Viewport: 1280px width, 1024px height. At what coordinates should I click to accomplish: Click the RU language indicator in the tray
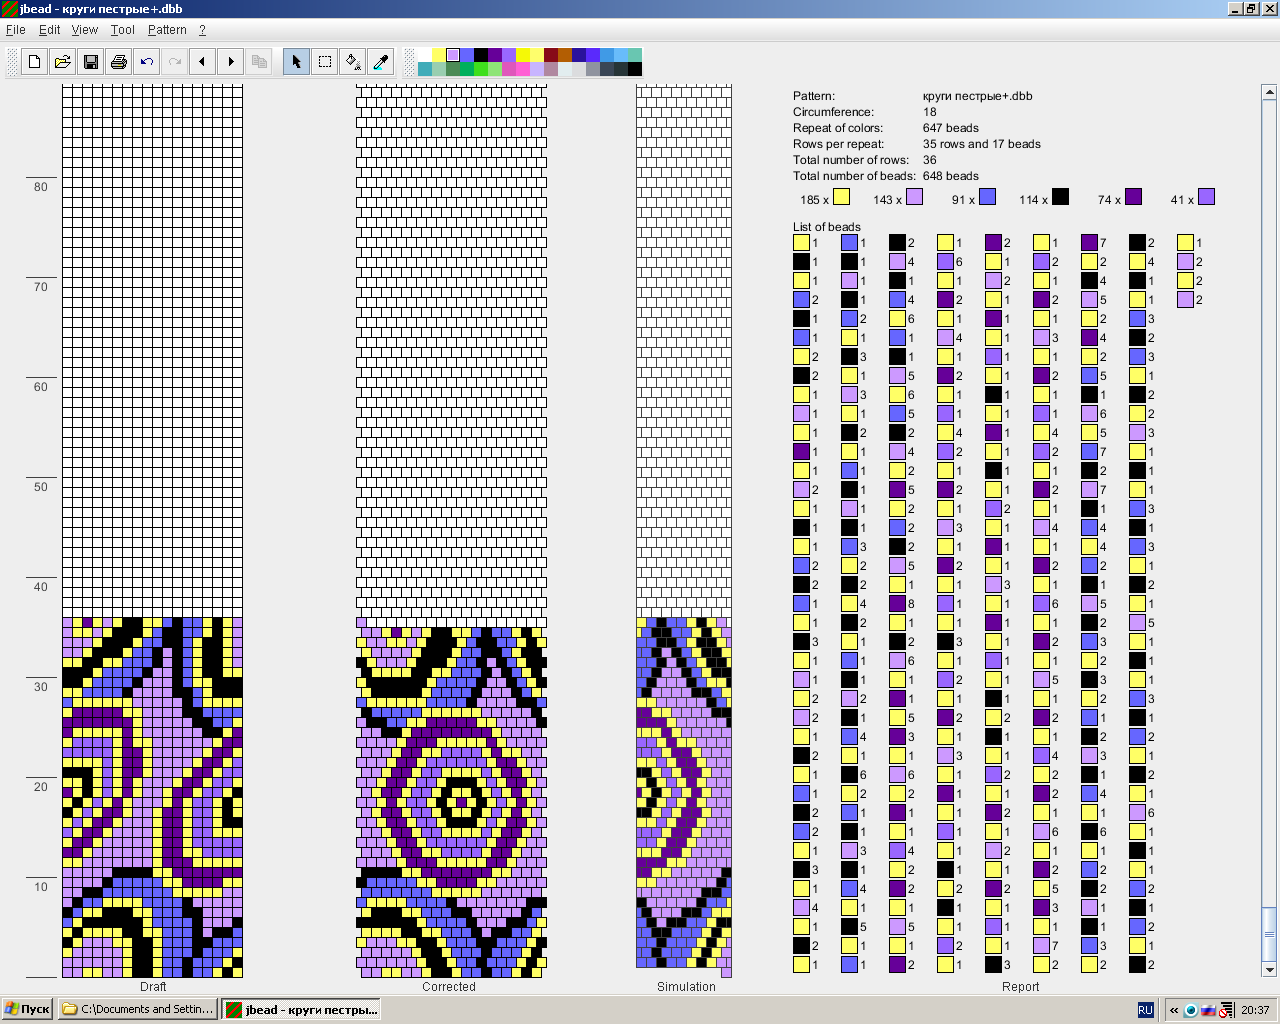pos(1145,1010)
